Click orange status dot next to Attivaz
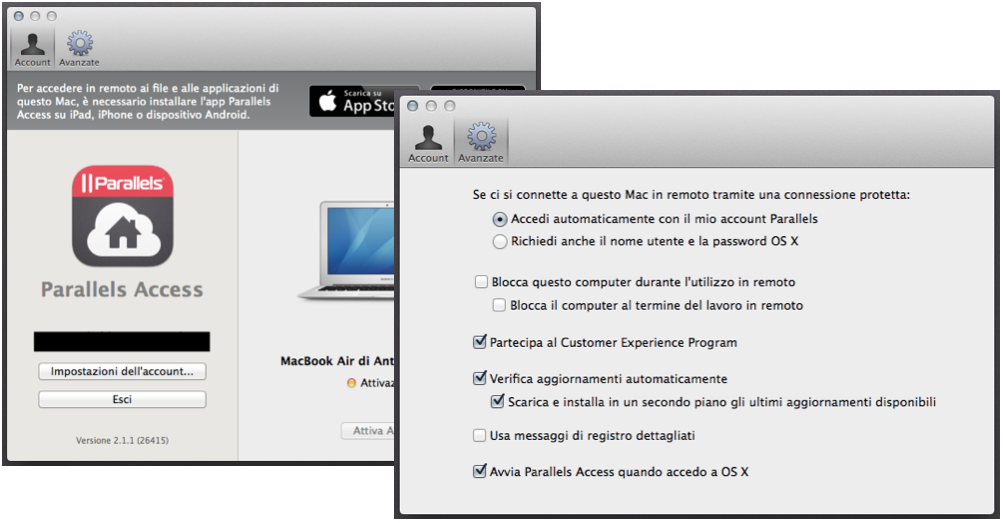 point(351,383)
